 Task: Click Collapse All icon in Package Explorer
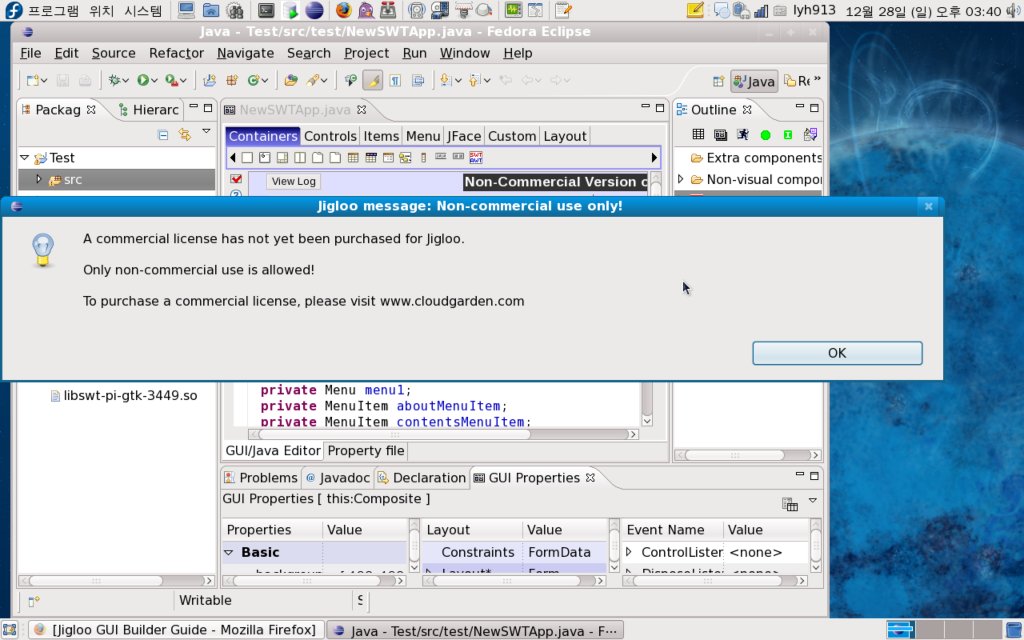click(163, 135)
